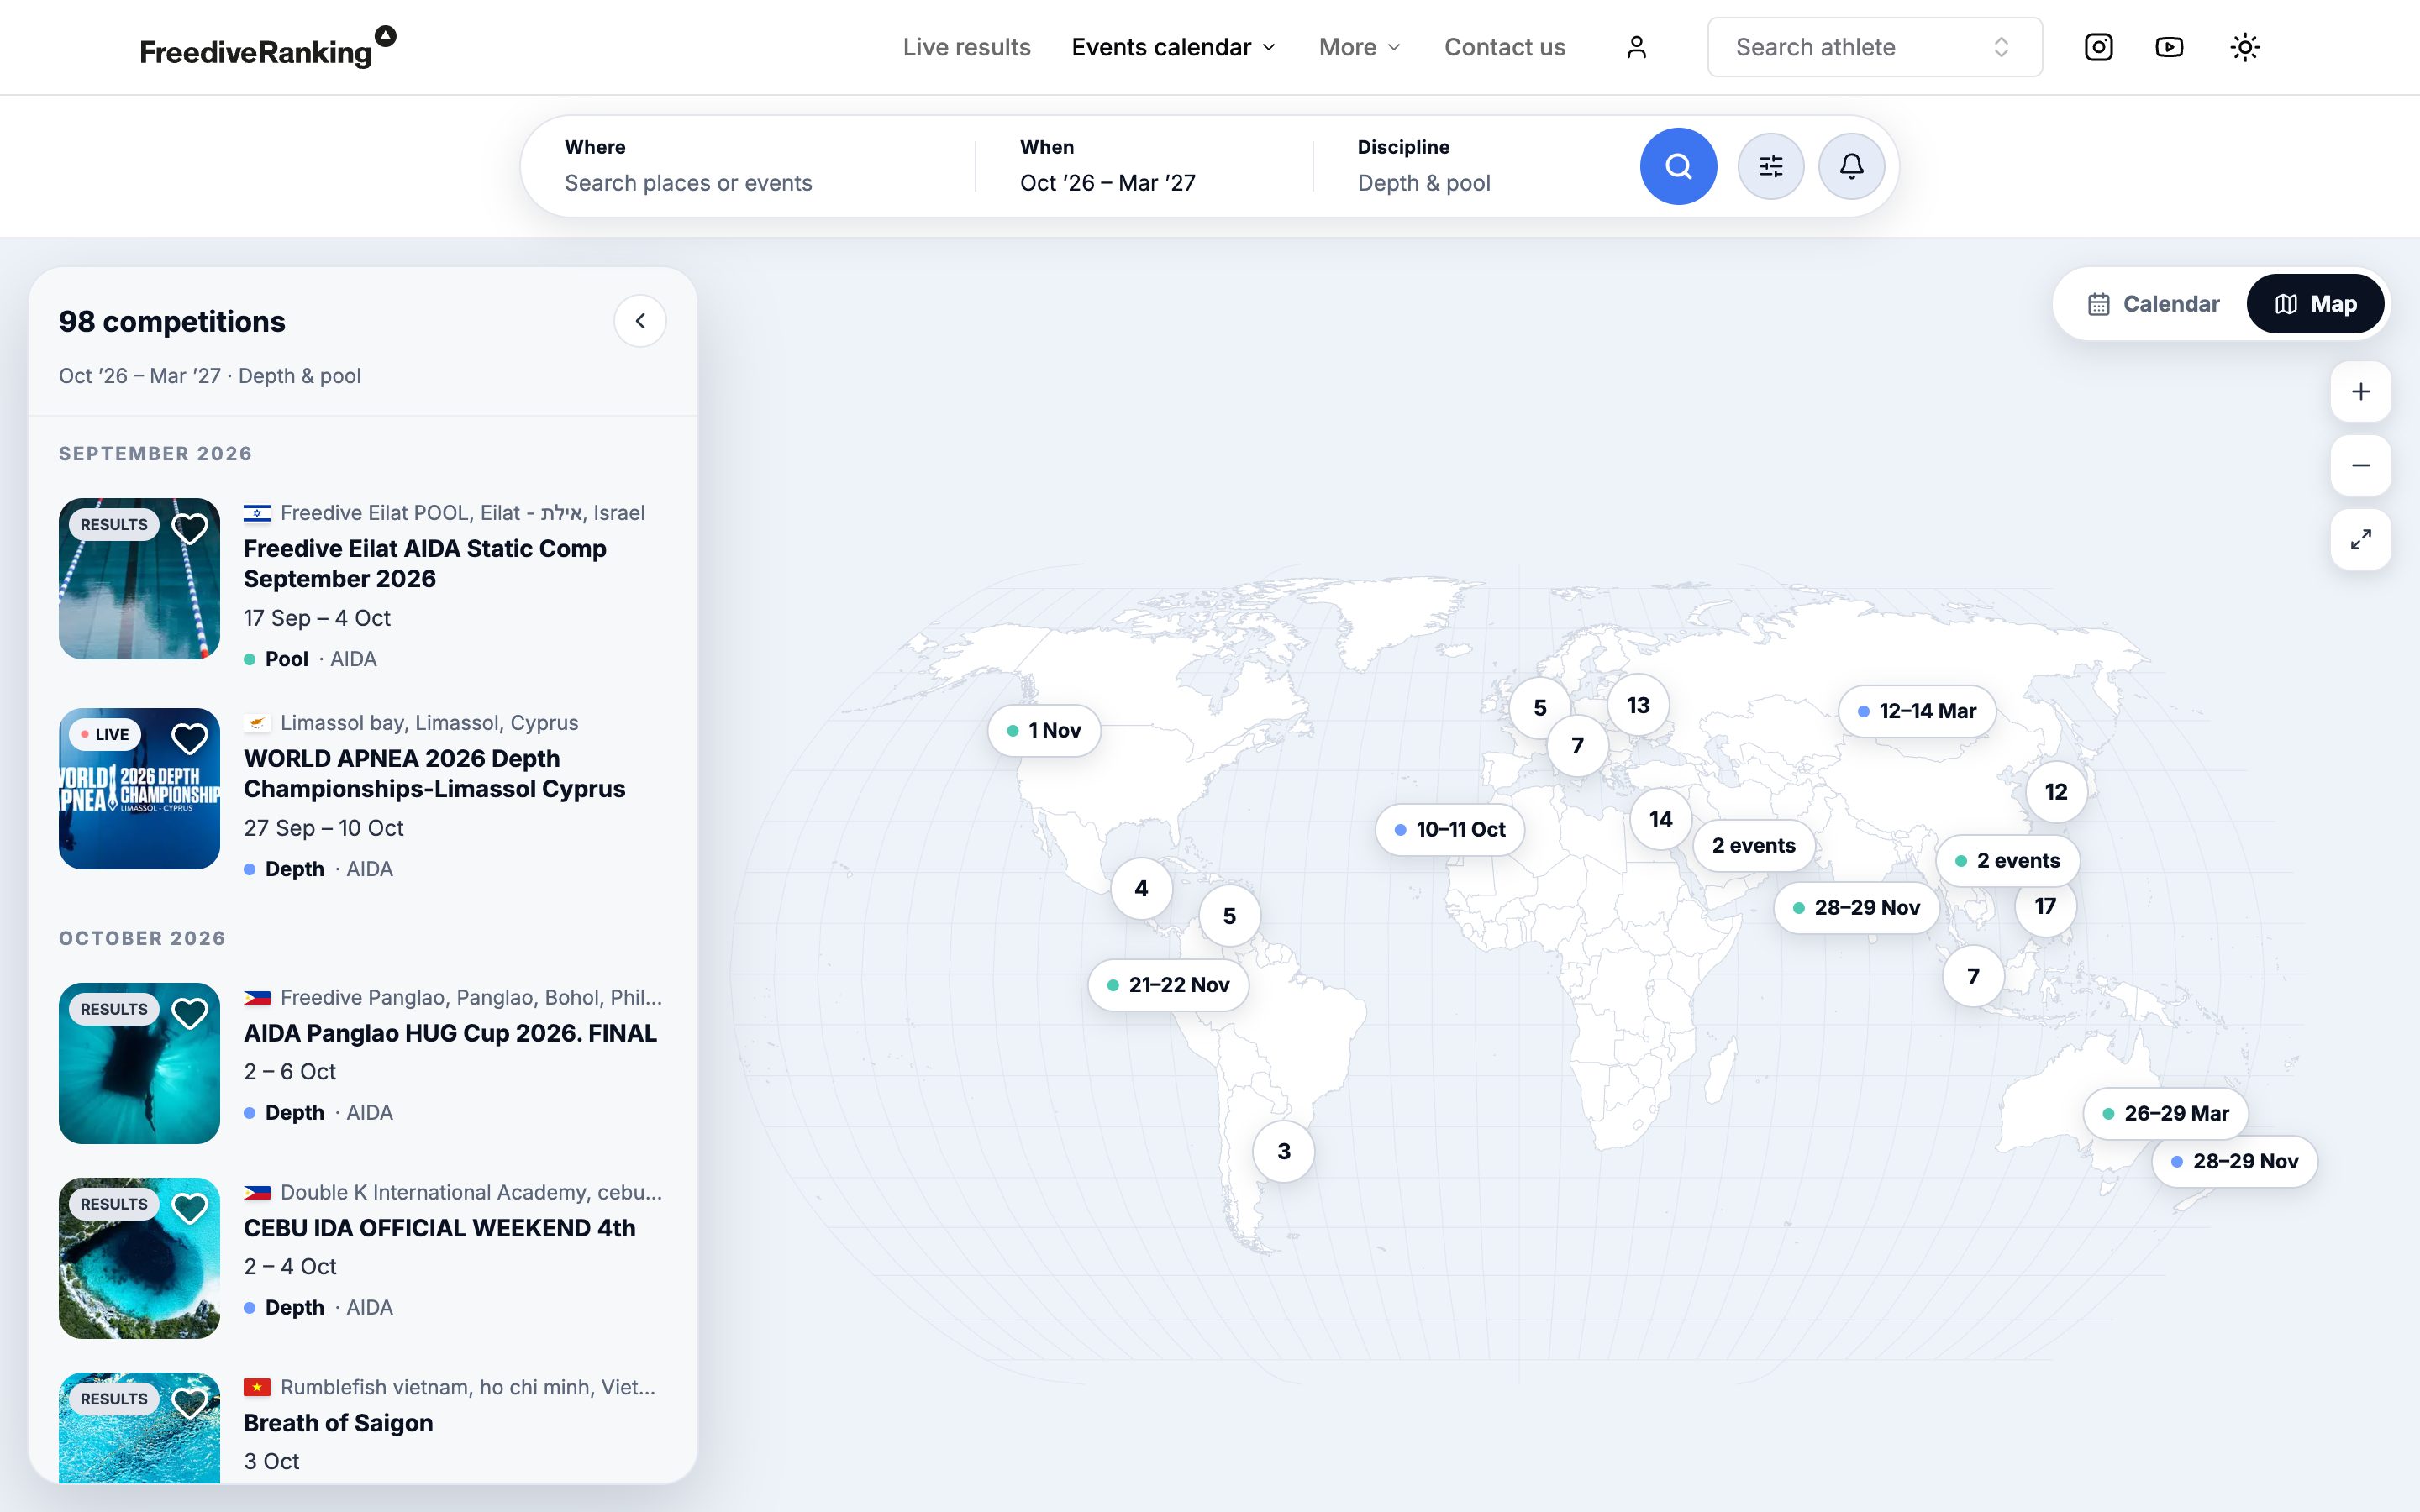Click the 21–22 Nov map marker

coord(1168,985)
